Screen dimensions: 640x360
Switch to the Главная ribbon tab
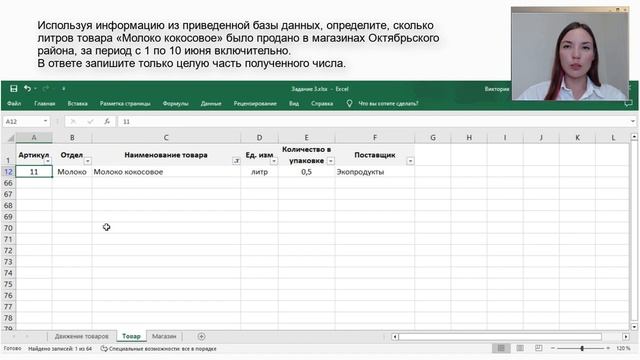coord(44,104)
